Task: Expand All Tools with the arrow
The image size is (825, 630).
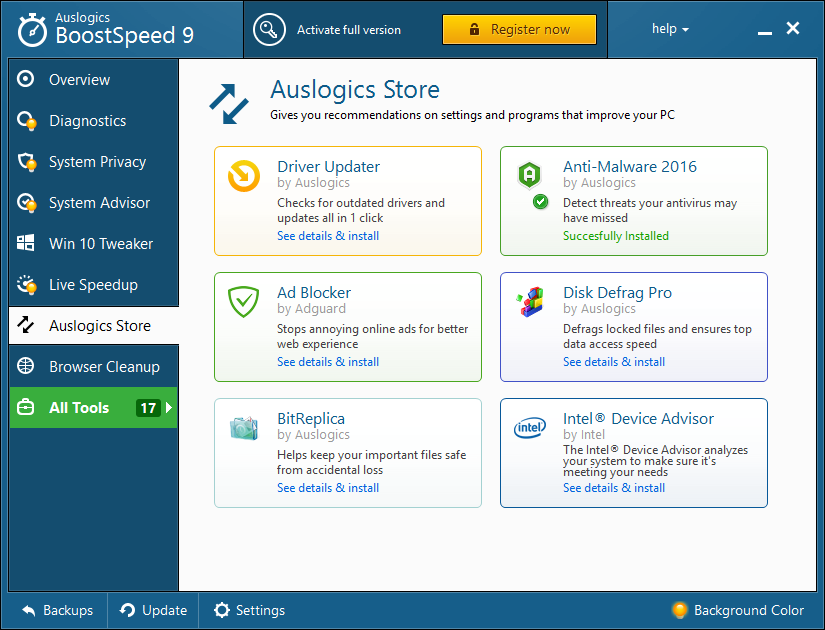Action: click(169, 407)
